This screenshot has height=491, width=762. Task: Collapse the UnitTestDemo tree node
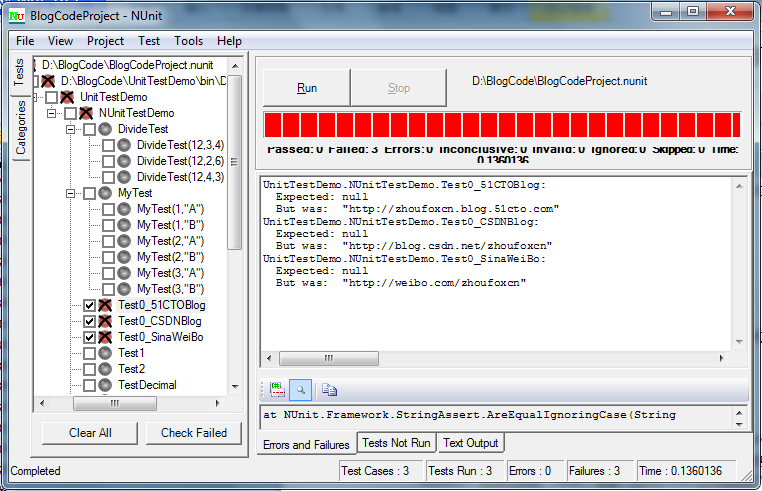[35, 98]
